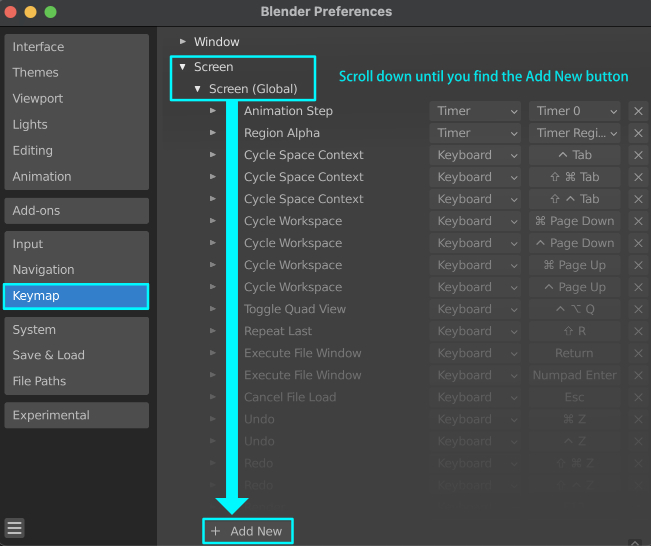651x546 pixels.
Task: Remove the Cancel File Load entry
Action: pyautogui.click(x=638, y=397)
